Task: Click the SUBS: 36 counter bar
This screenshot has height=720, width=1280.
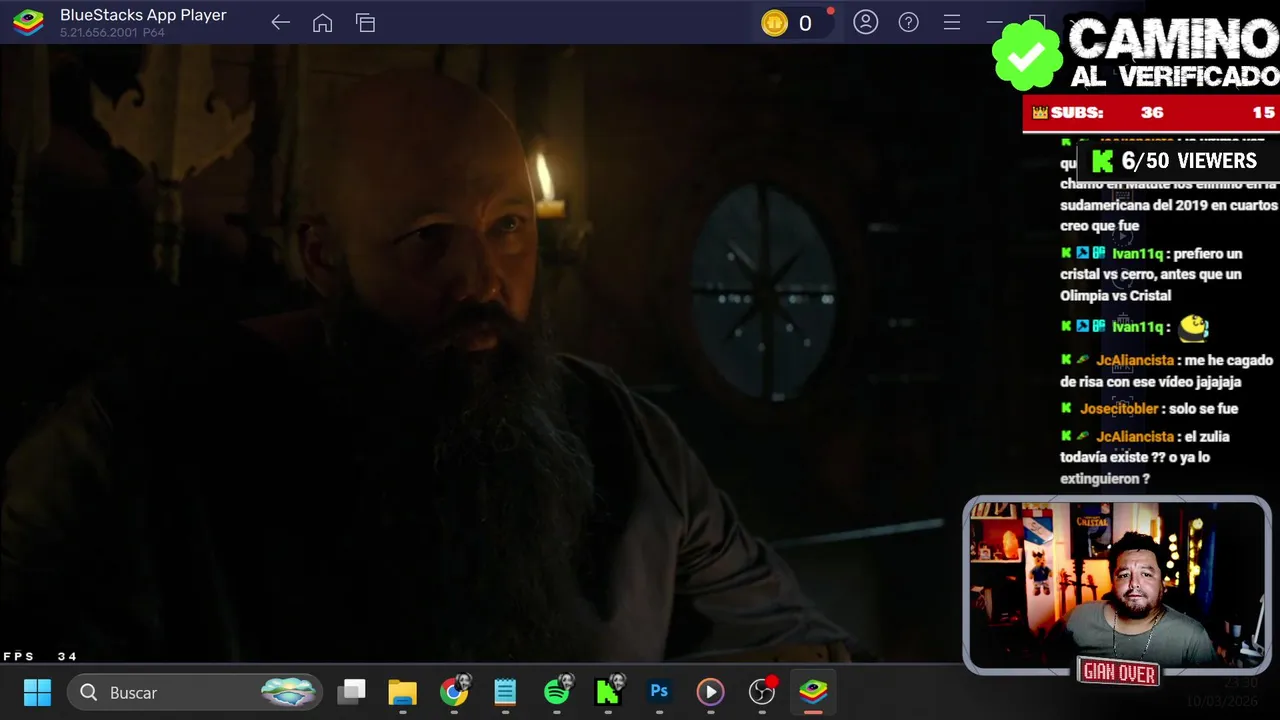Action: coord(1151,113)
